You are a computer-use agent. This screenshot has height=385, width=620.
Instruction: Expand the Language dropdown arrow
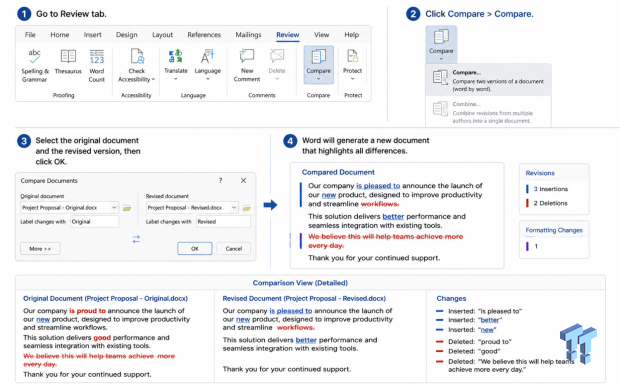(x=207, y=79)
